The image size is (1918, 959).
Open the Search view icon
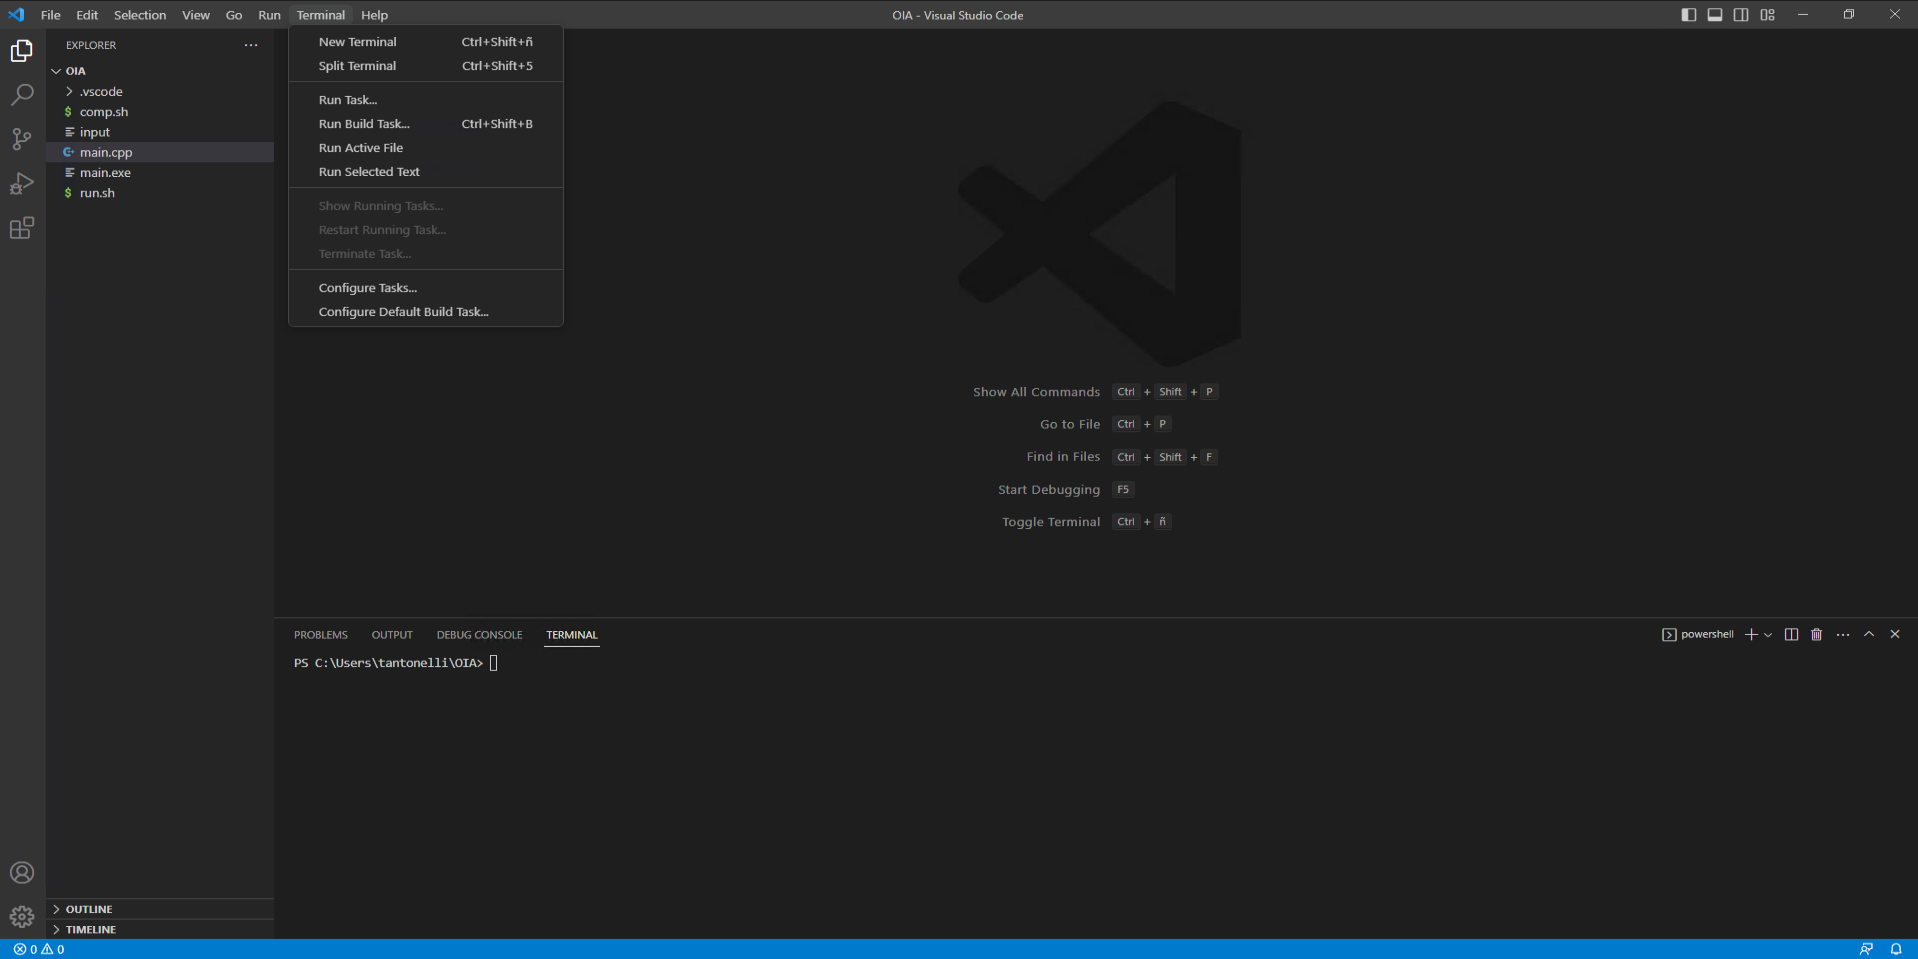click(x=22, y=95)
